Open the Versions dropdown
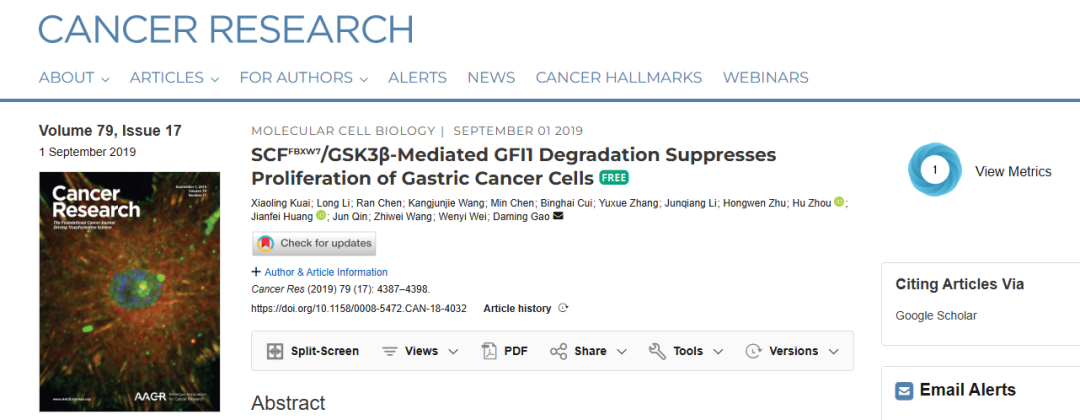Image resolution: width=1080 pixels, height=420 pixels. 792,351
